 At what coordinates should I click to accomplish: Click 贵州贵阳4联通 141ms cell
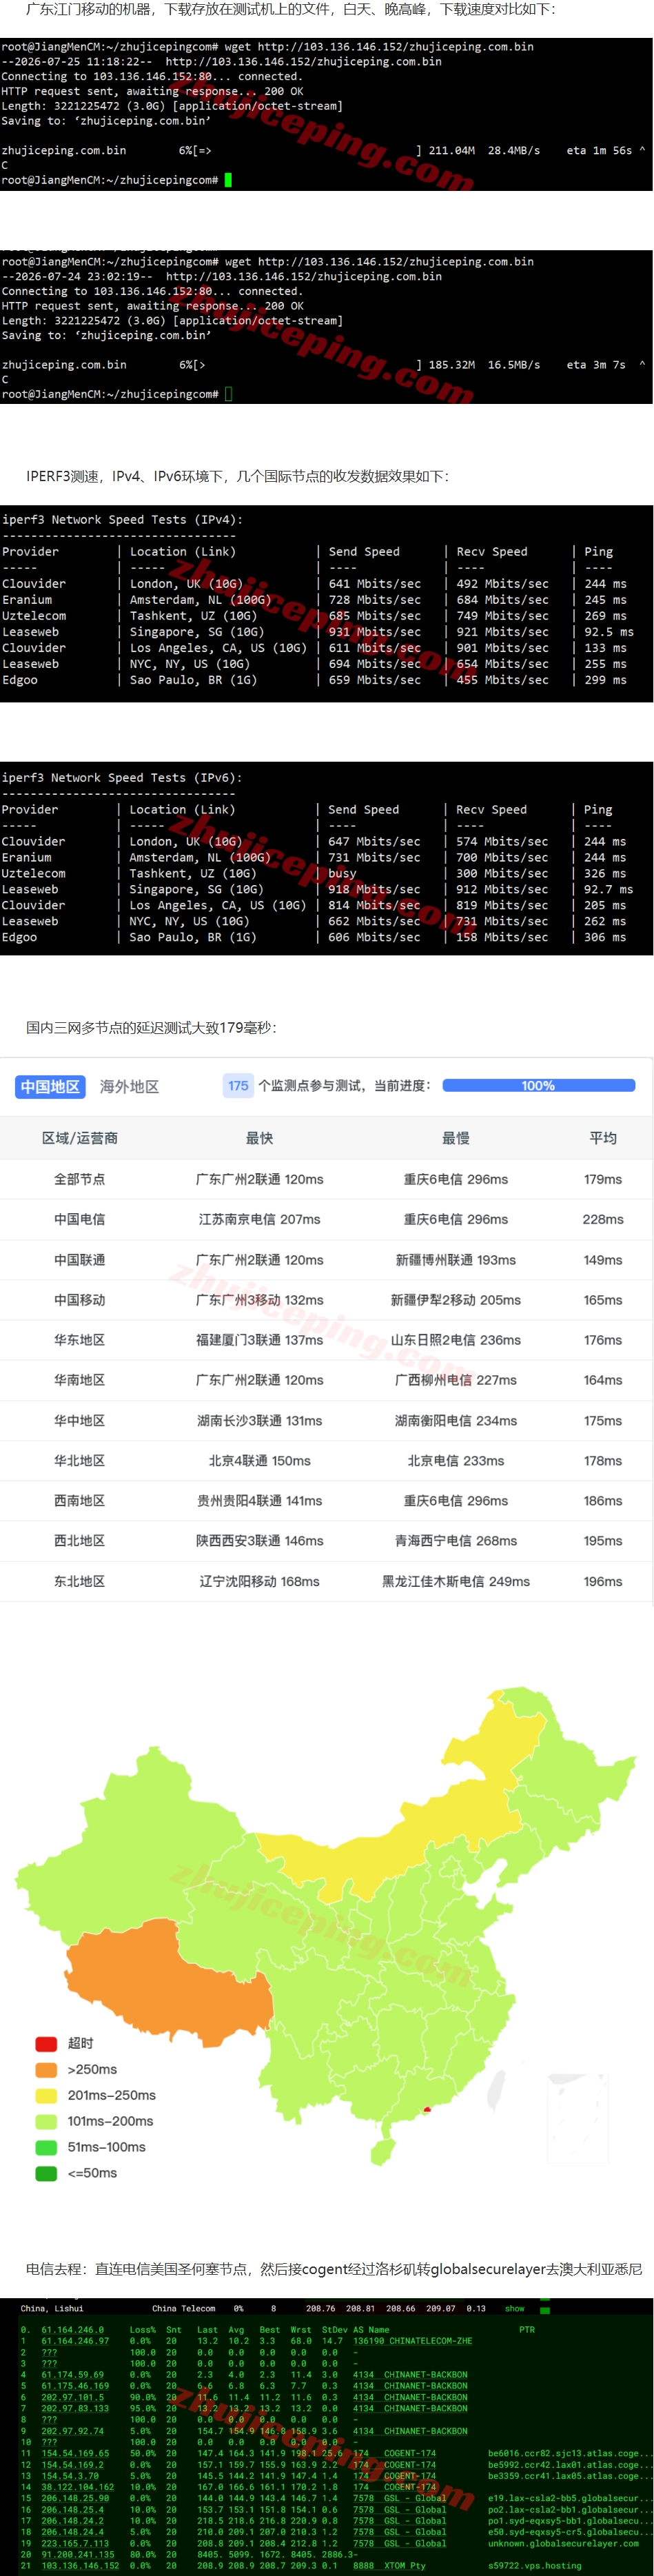pos(260,1501)
